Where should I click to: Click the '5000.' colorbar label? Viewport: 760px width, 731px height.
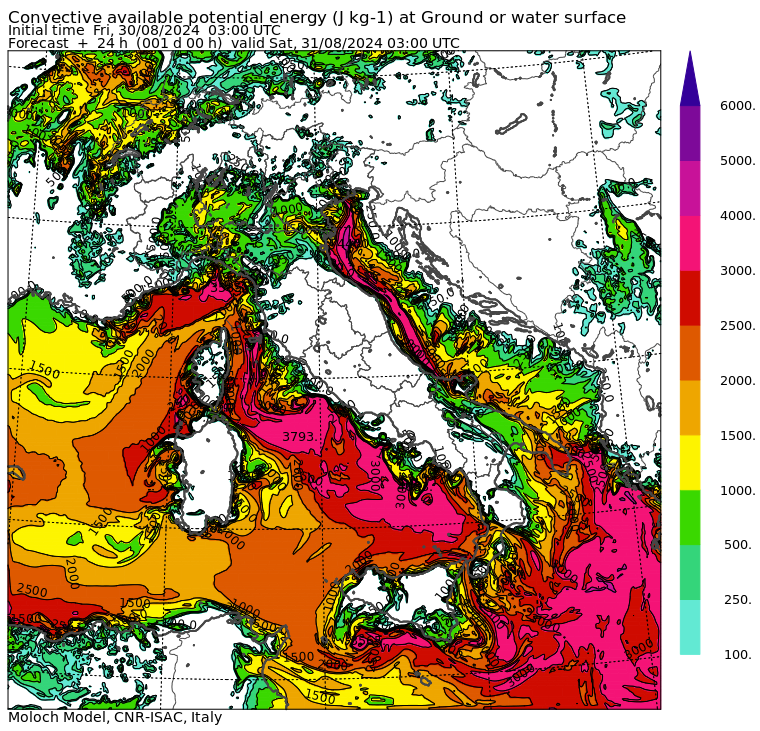(x=737, y=160)
